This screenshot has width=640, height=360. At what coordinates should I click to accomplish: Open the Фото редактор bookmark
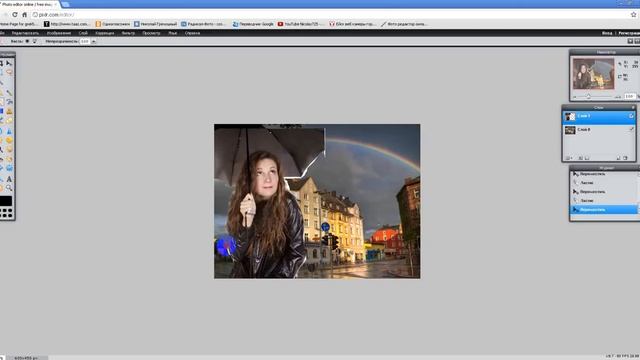(x=404, y=24)
